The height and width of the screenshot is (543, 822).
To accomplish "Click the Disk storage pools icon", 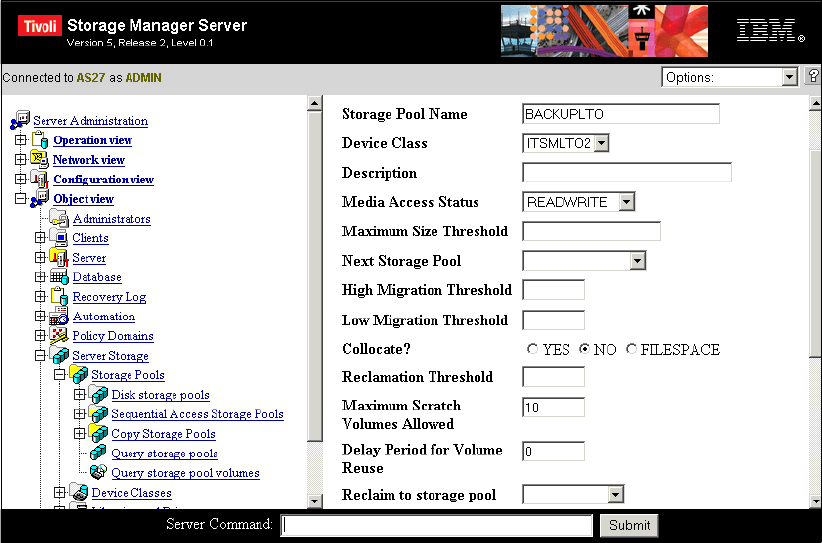I will click(x=98, y=394).
